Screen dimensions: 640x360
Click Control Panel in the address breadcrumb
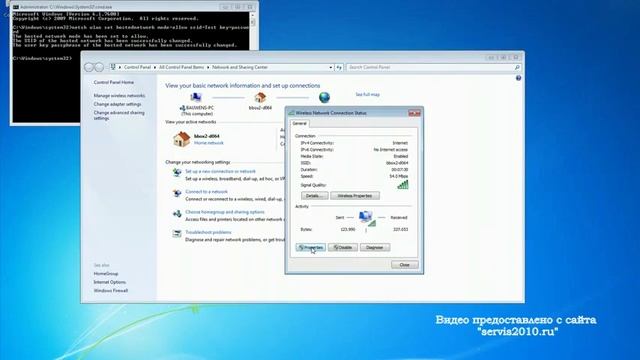[x=137, y=67]
